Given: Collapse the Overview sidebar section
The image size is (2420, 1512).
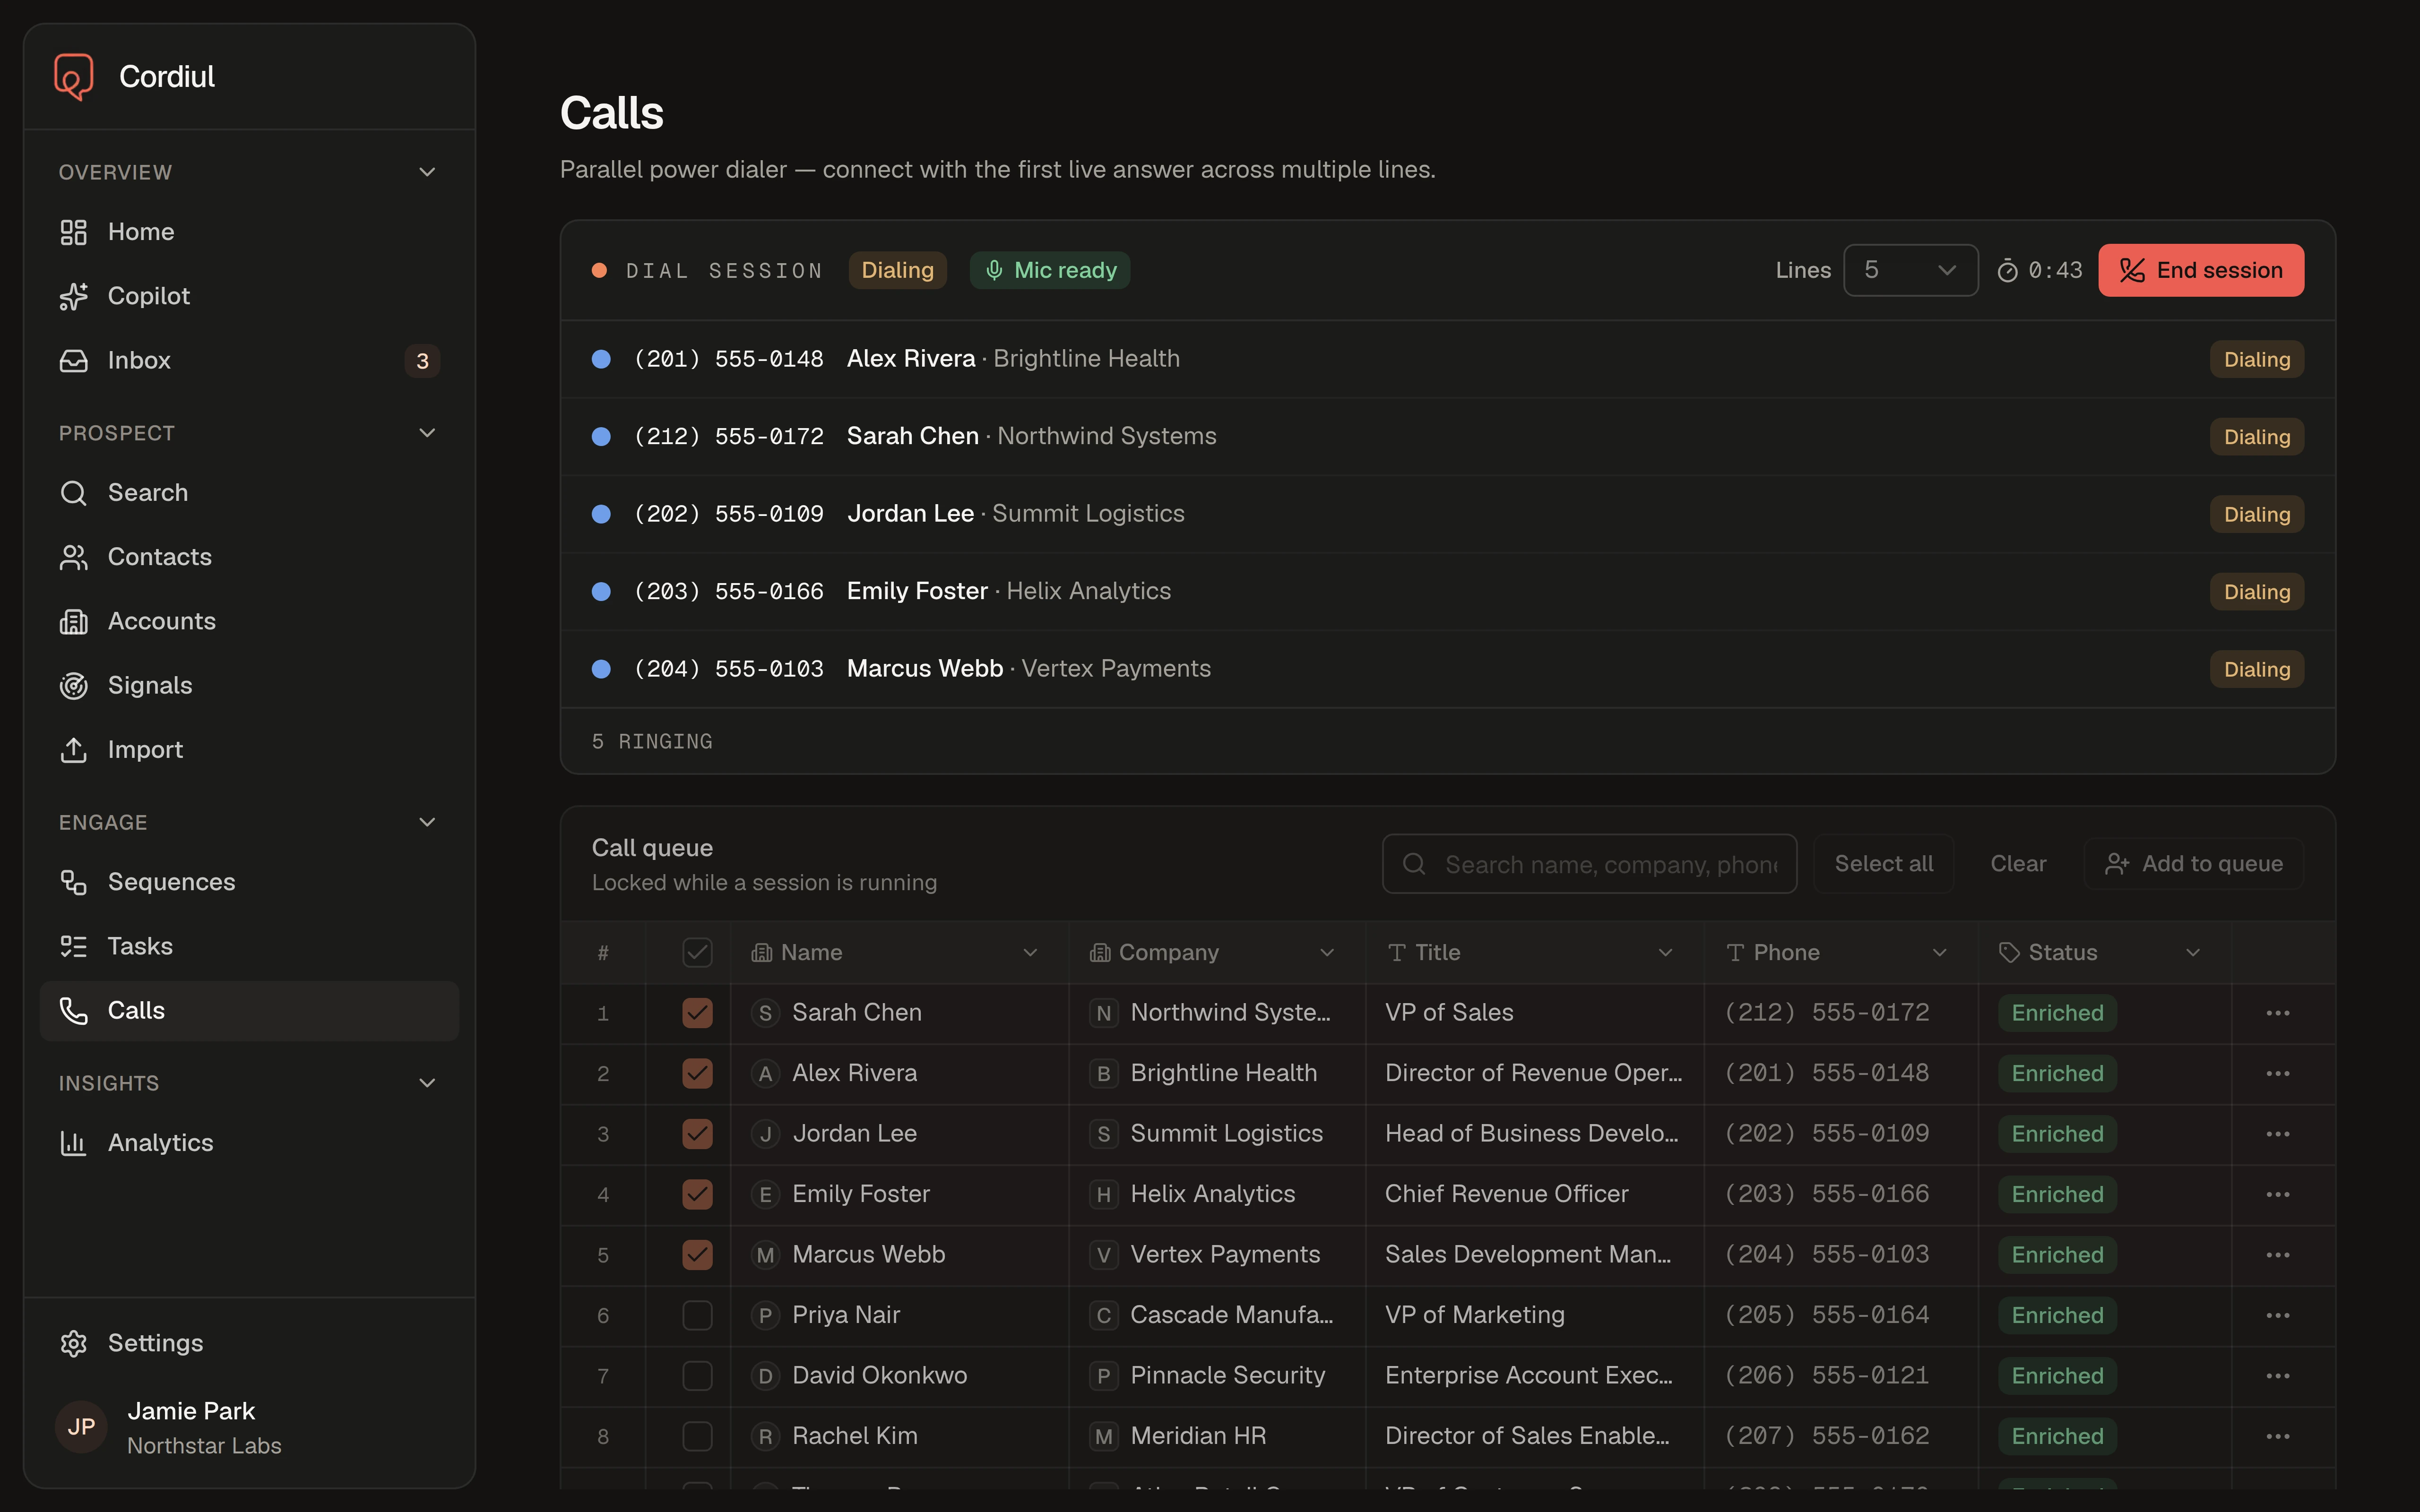Looking at the screenshot, I should [427, 172].
